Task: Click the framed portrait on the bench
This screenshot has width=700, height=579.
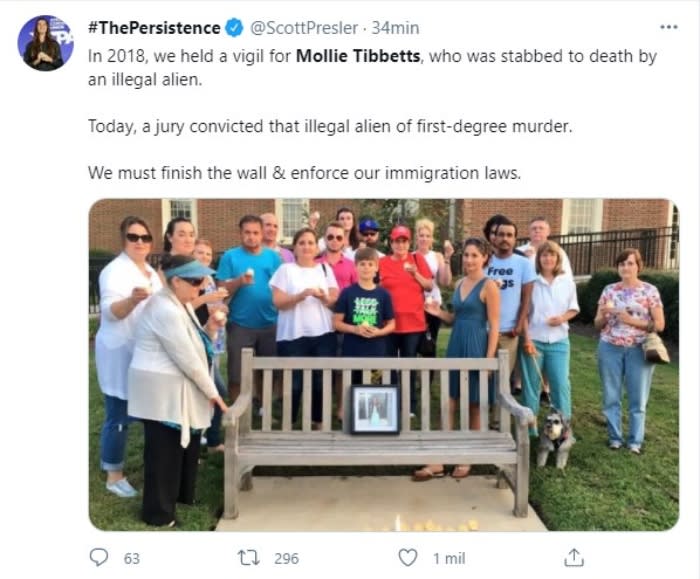Action: point(375,409)
